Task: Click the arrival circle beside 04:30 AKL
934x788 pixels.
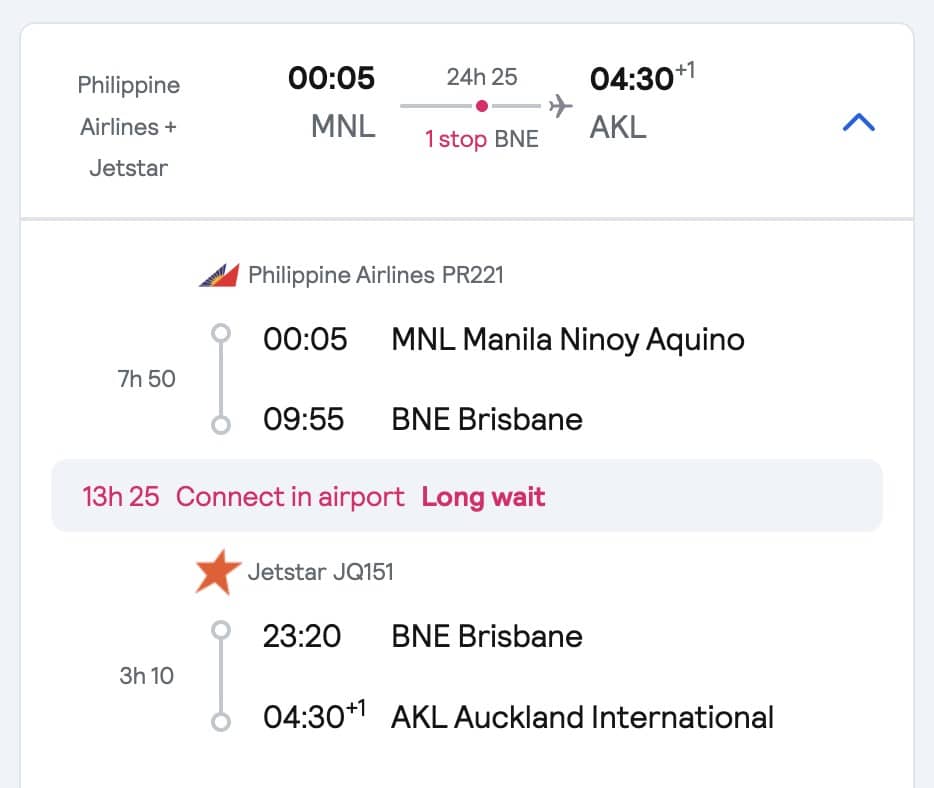Action: (220, 725)
